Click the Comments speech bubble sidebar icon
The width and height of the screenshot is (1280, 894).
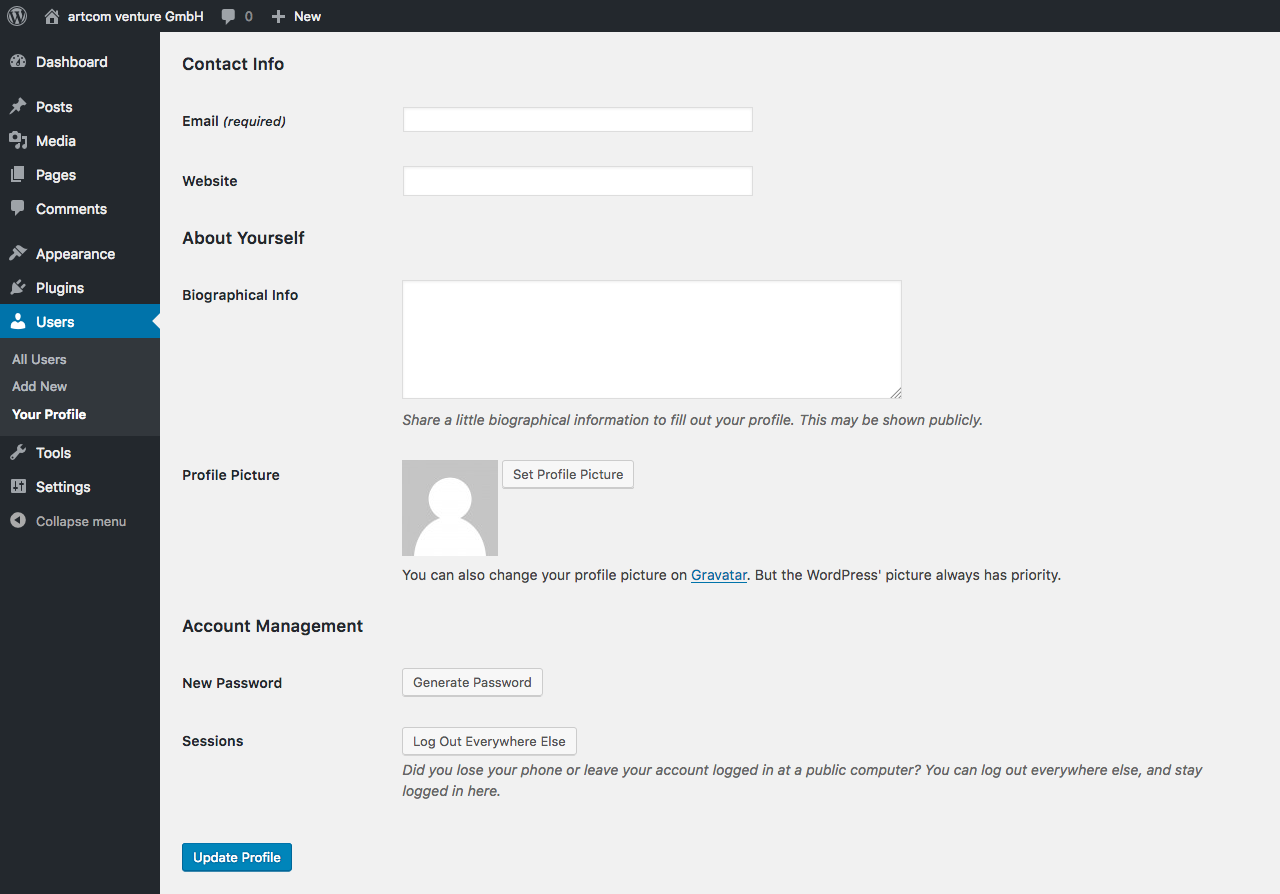(x=18, y=209)
